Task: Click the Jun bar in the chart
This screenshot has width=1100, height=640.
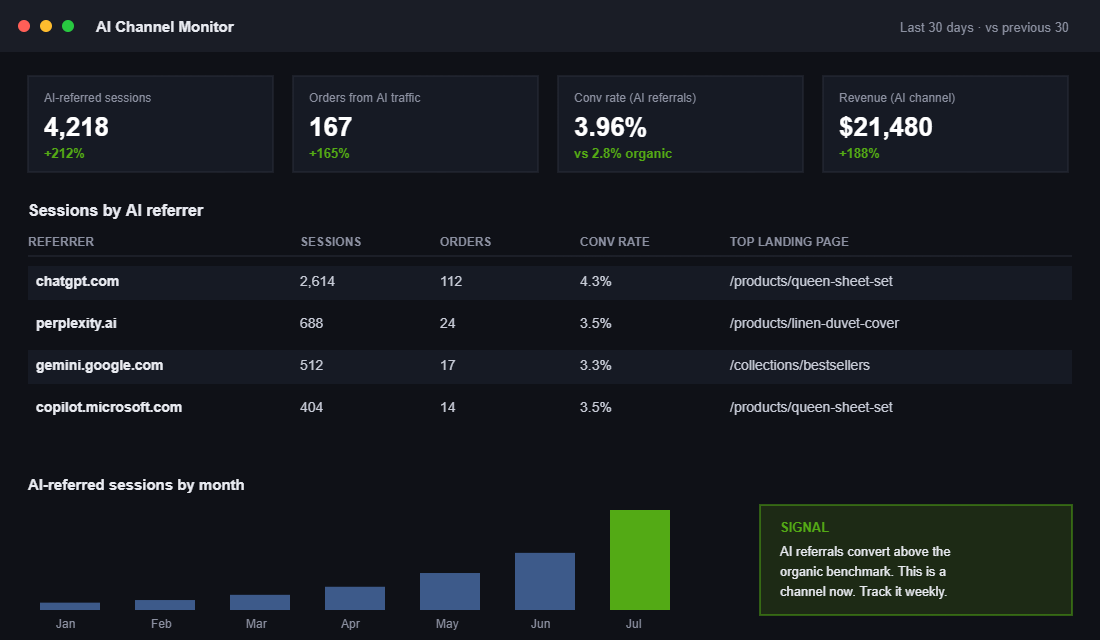Action: point(545,581)
